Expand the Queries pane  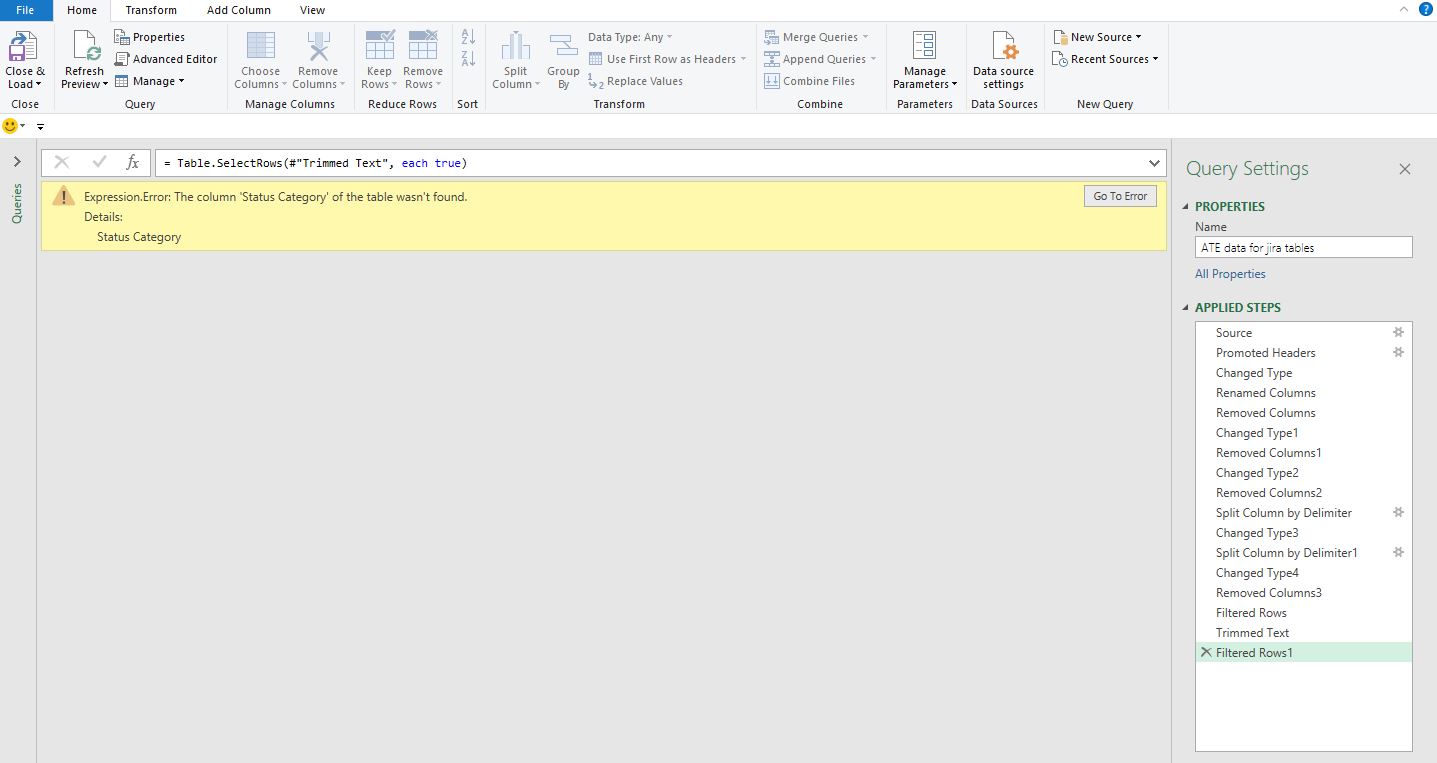tap(17, 161)
